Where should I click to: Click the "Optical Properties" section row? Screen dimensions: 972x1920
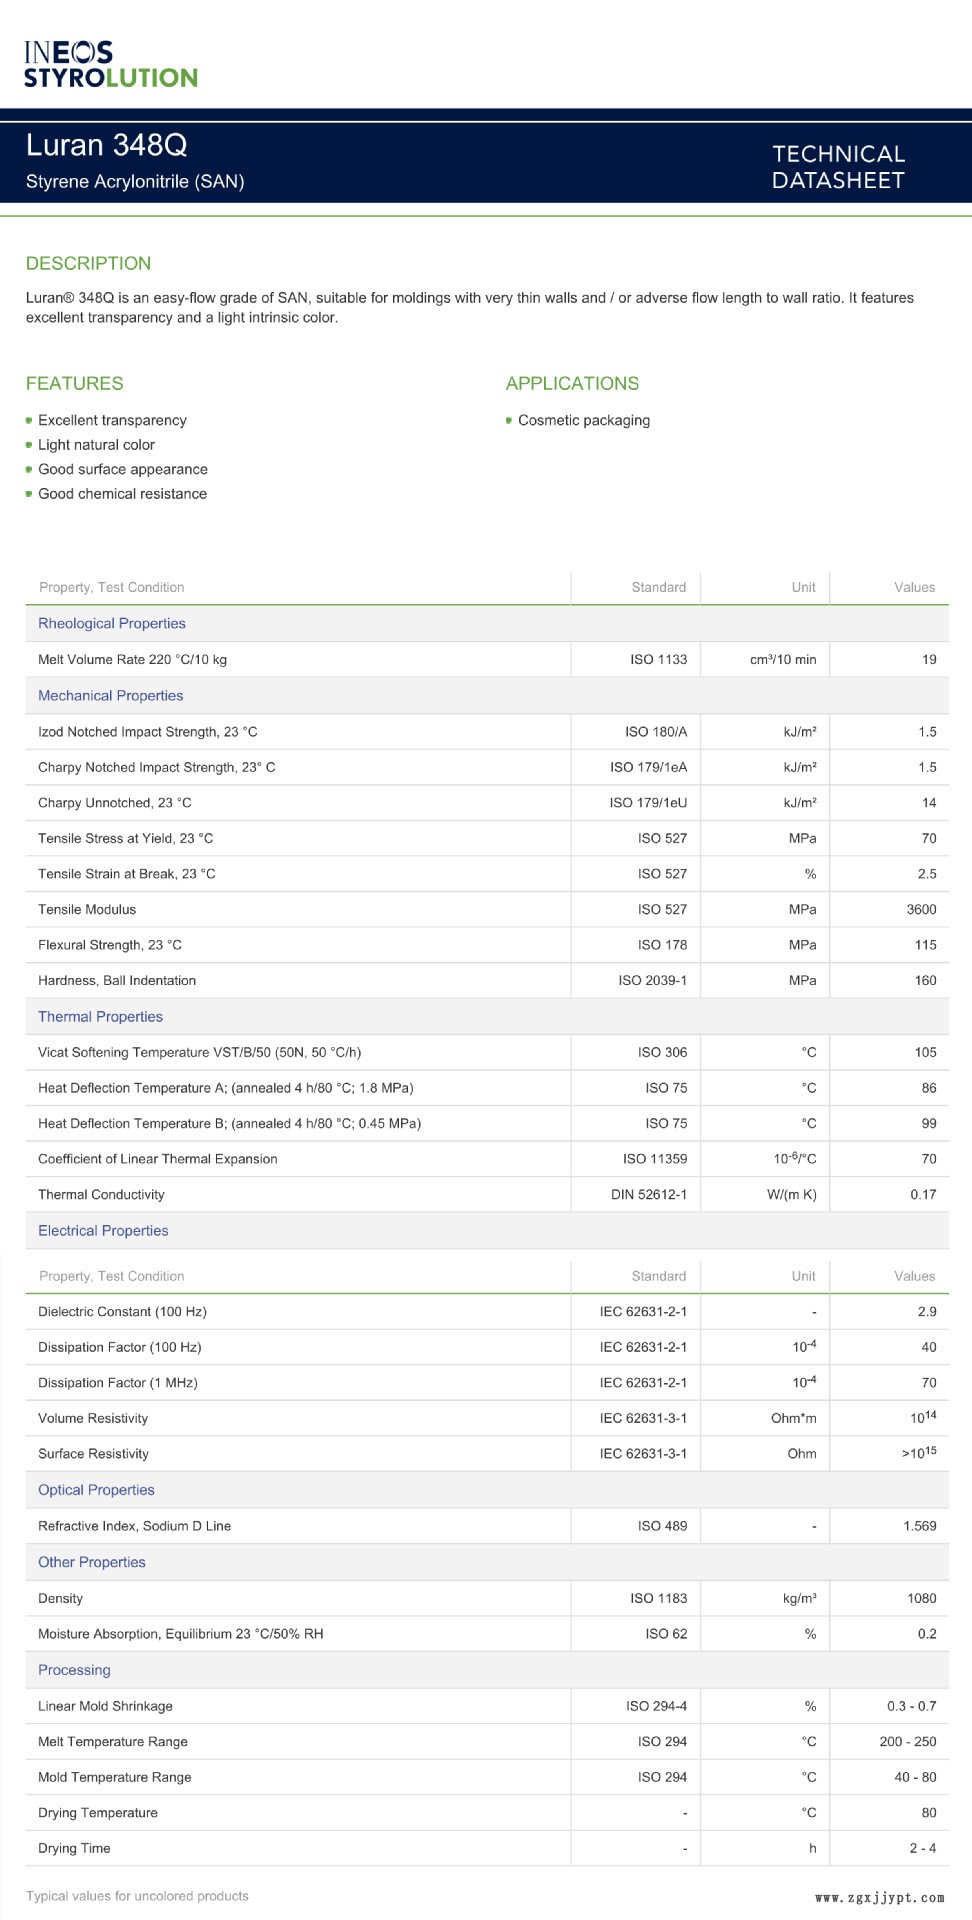487,1489
